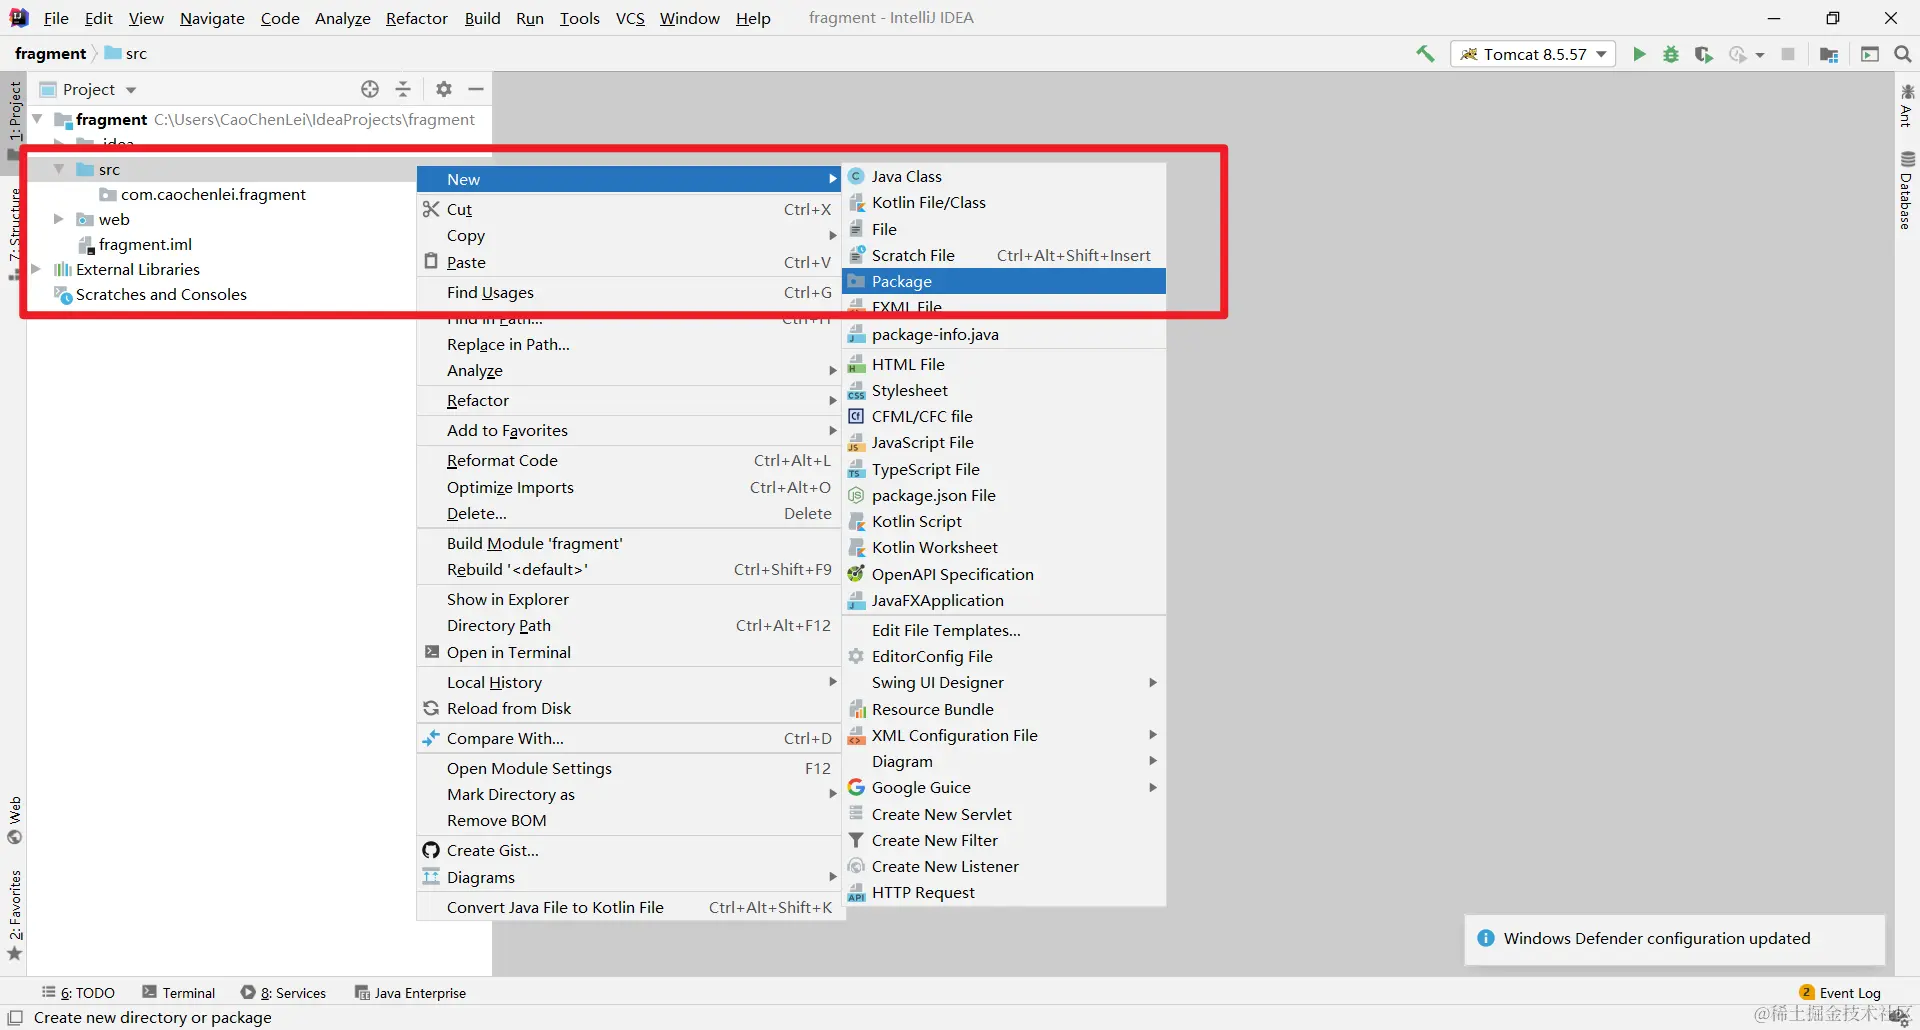The height and width of the screenshot is (1030, 1920).
Task: Run the Tomcat configuration with the play icon
Action: pyautogui.click(x=1639, y=54)
